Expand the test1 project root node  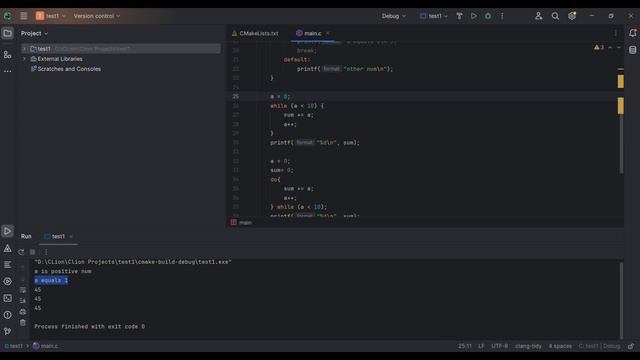pos(24,49)
